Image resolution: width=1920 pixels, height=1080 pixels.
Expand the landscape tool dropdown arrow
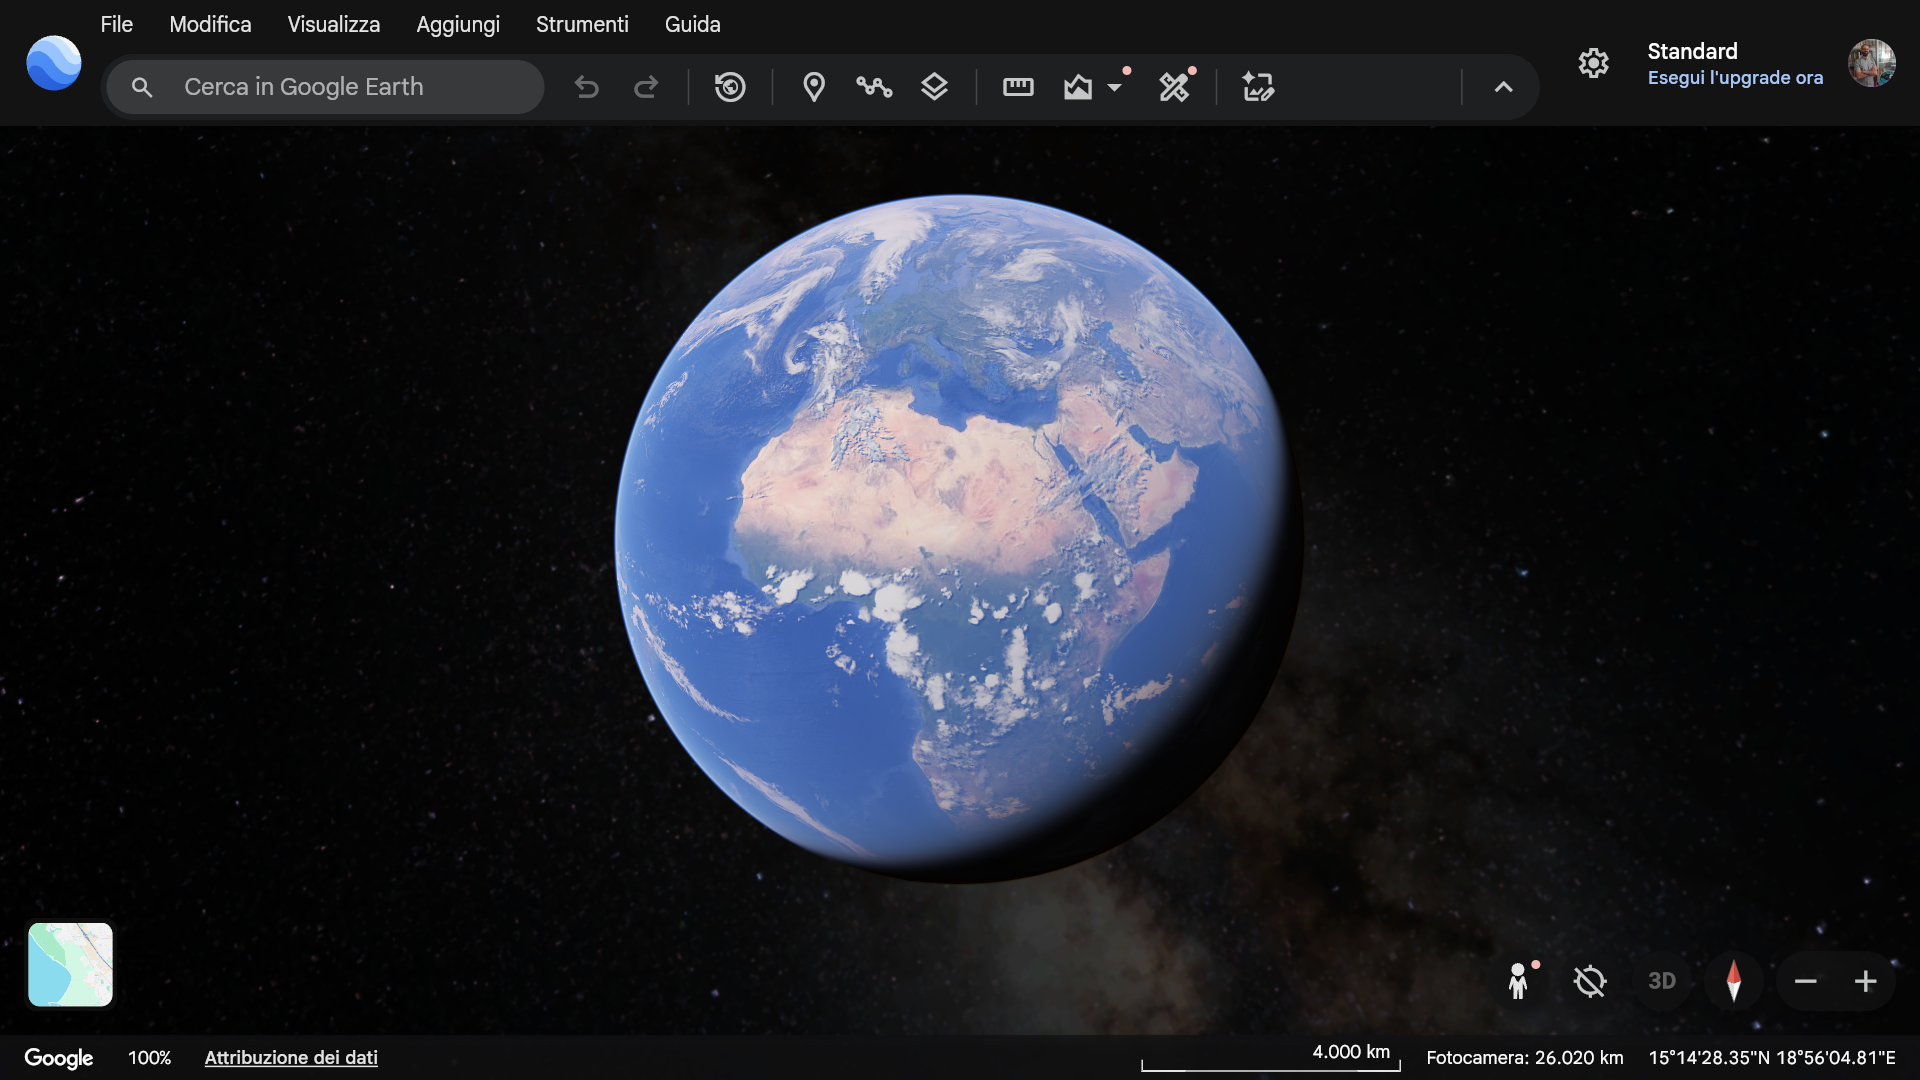pos(1114,87)
